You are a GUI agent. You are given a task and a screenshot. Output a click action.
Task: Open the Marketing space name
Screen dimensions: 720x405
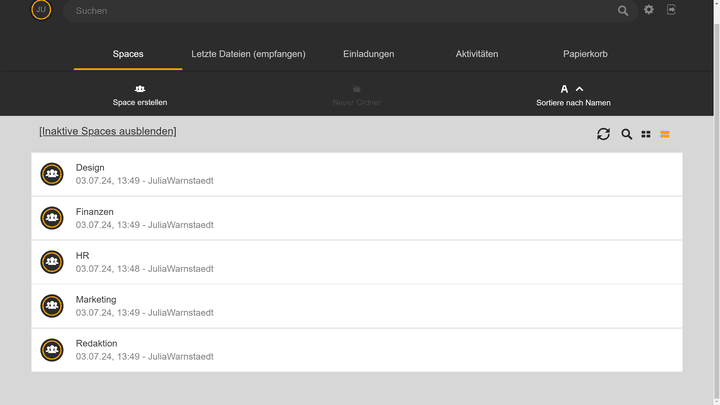(96, 299)
